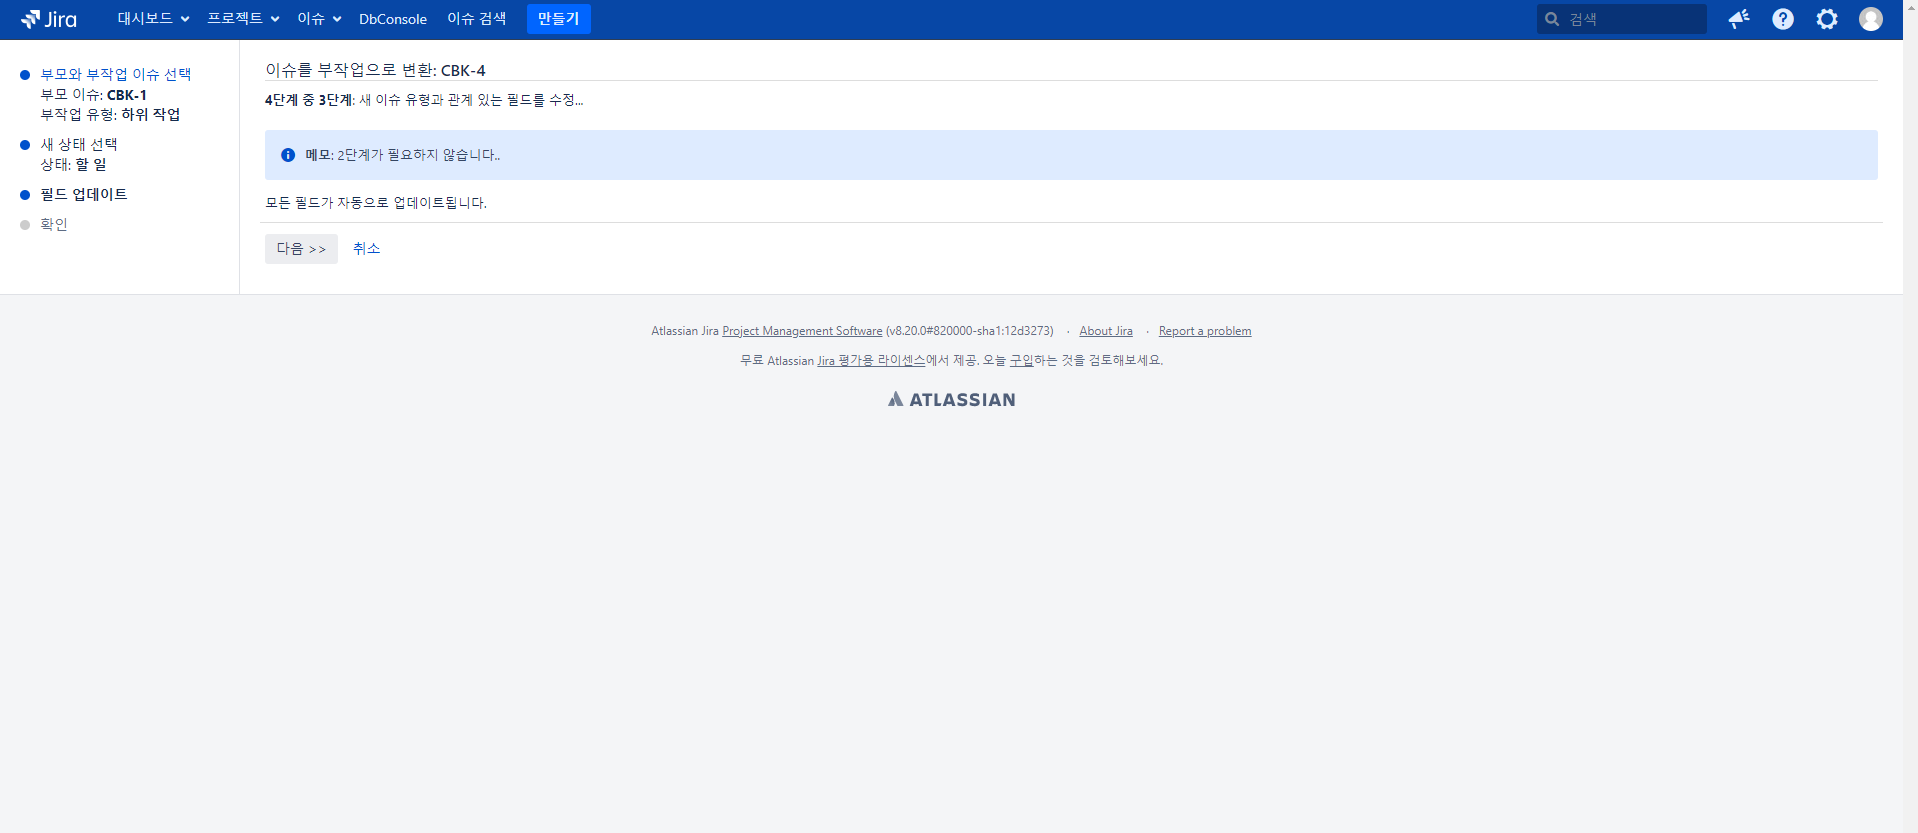
Task: Go to 부모와 부작업 이슈 선택 step
Action: pos(116,75)
